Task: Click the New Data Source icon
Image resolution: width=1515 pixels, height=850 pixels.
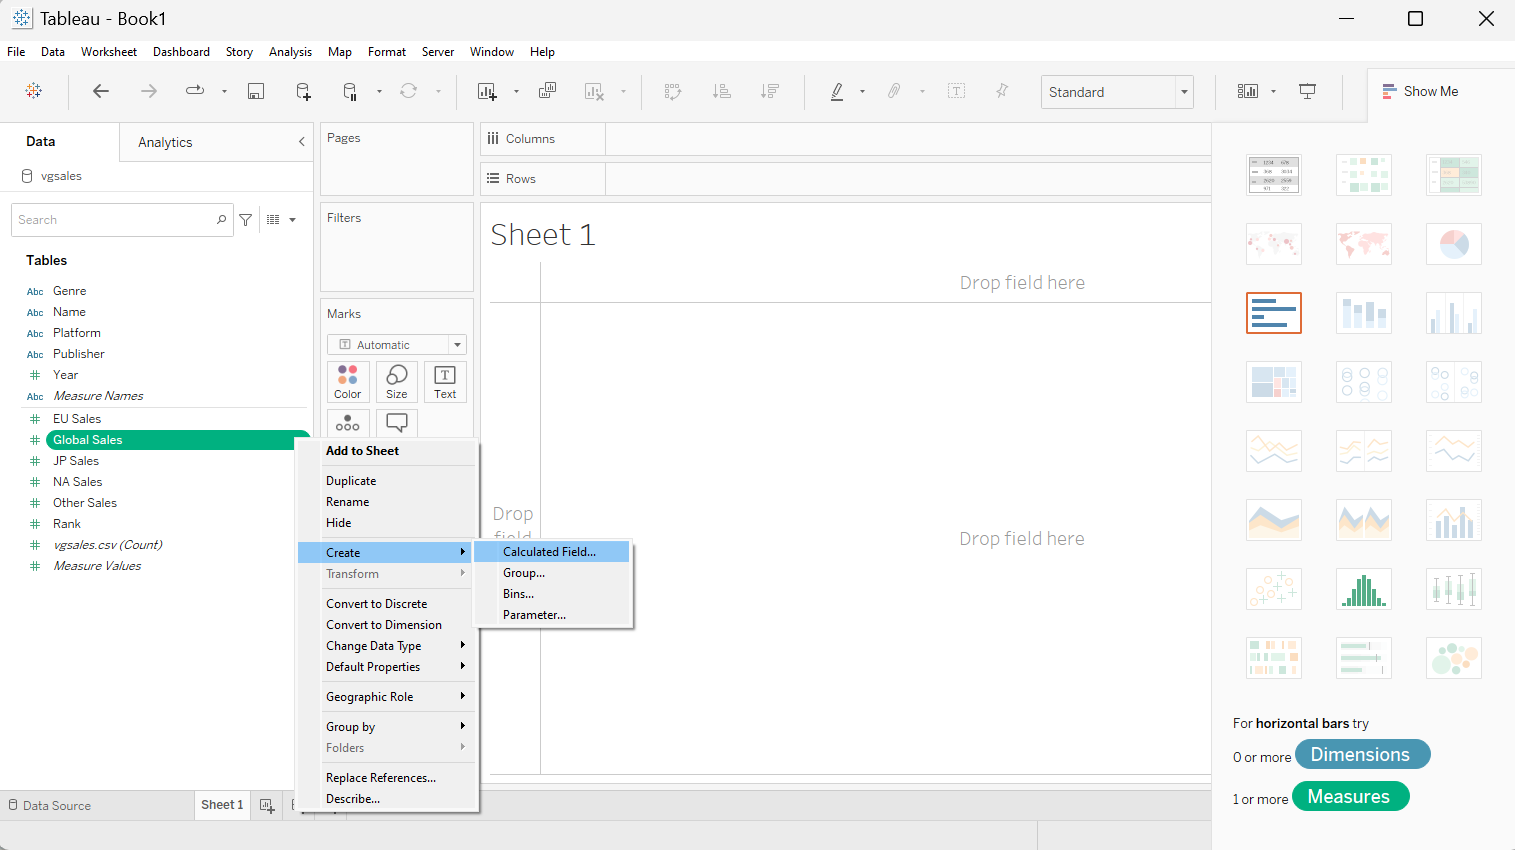Action: click(304, 91)
